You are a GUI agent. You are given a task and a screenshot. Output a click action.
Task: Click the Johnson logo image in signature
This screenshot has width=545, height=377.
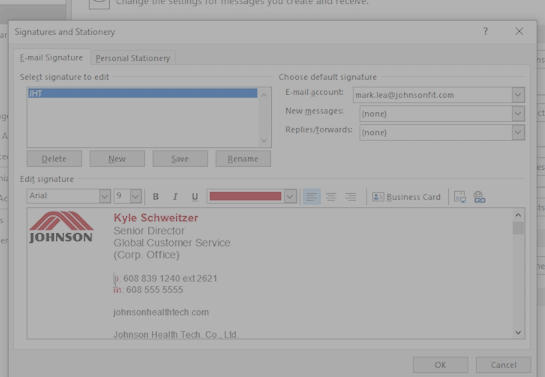(61, 227)
